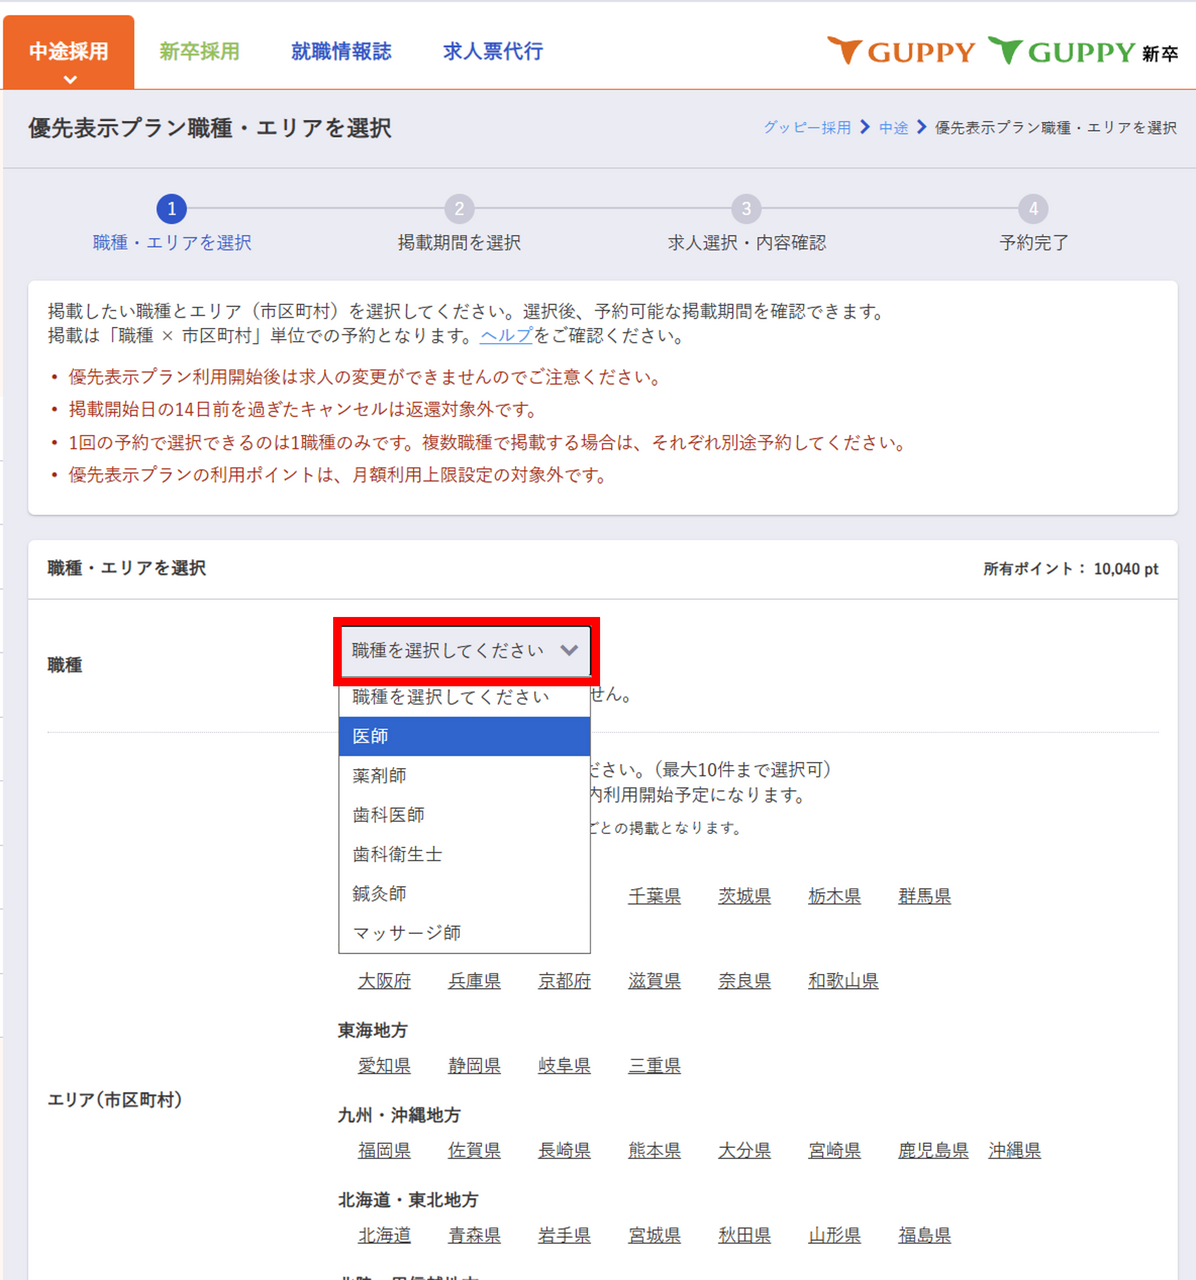1196x1280 pixels.
Task: Open the GUPPY logo home link
Action: (x=901, y=51)
